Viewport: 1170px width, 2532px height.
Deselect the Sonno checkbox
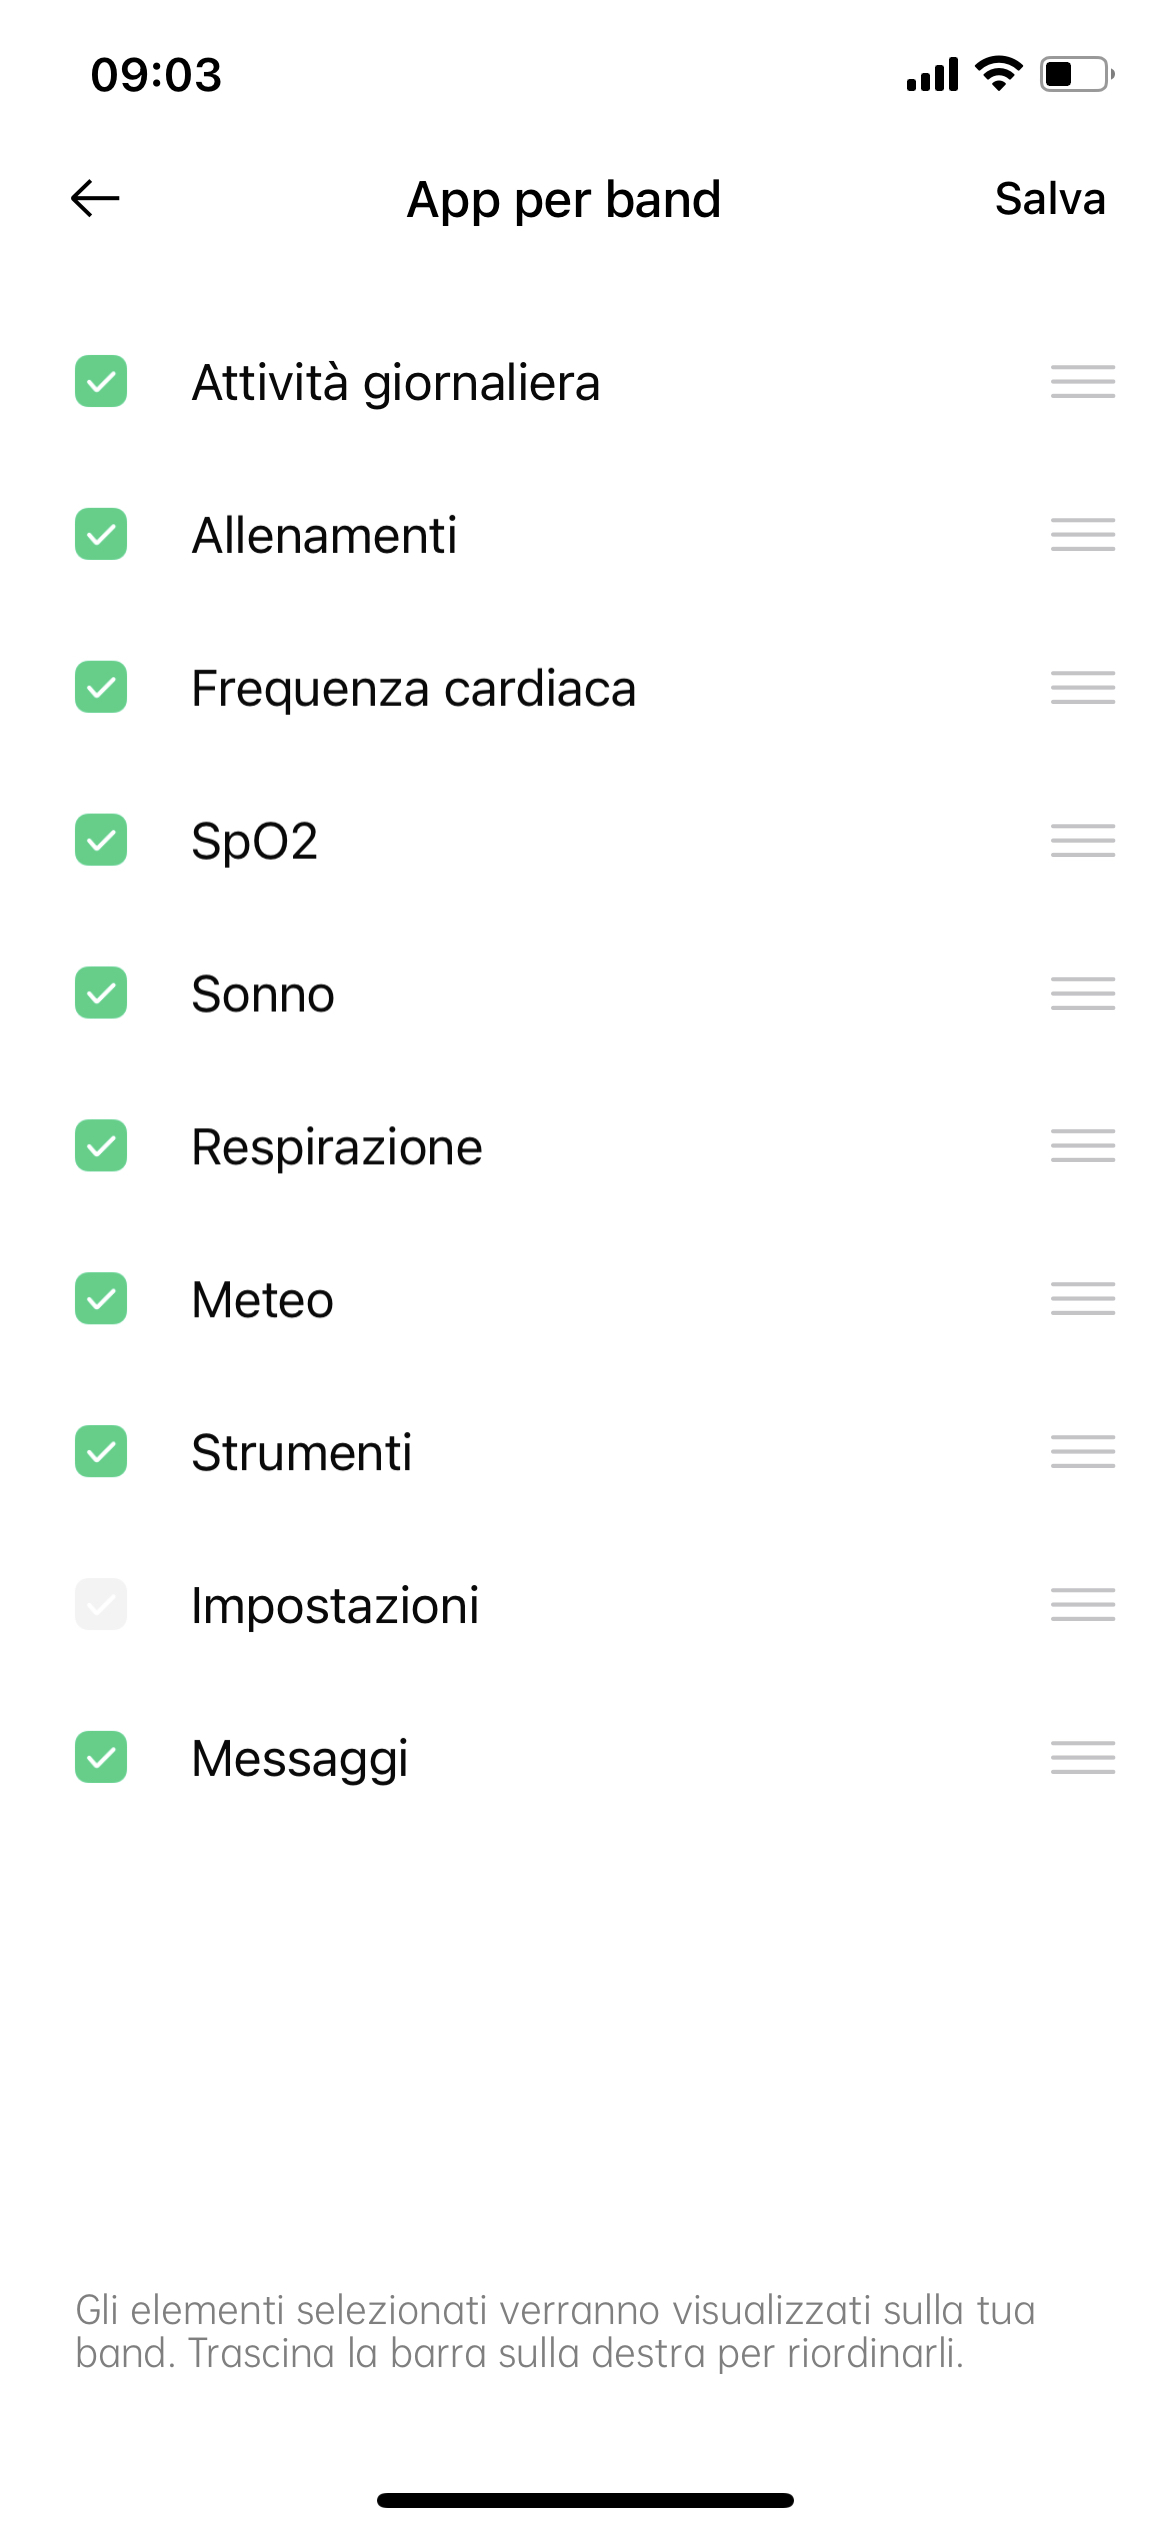point(101,993)
